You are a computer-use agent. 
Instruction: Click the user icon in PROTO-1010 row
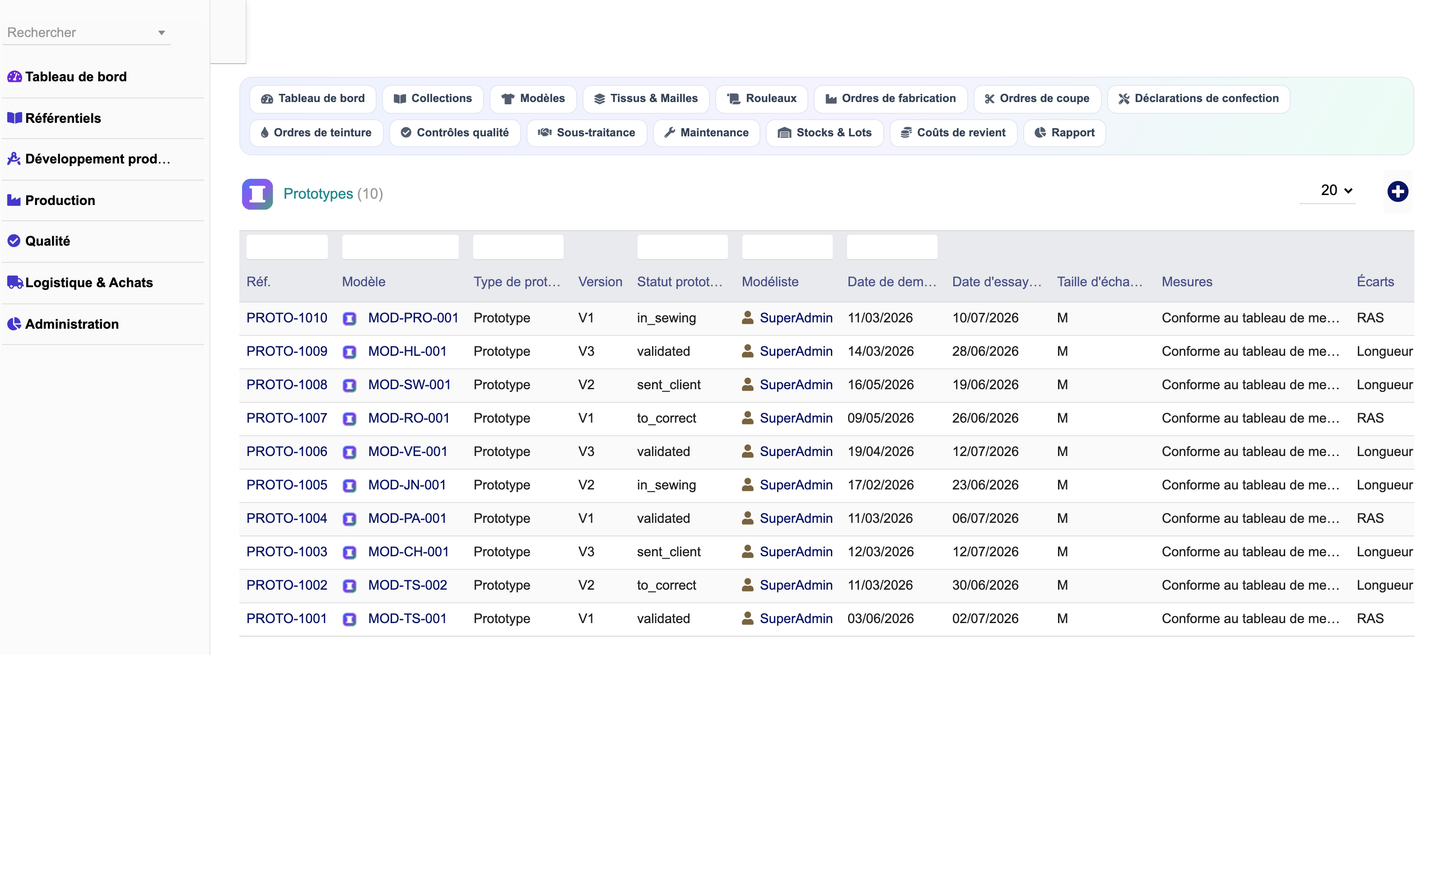tap(748, 318)
